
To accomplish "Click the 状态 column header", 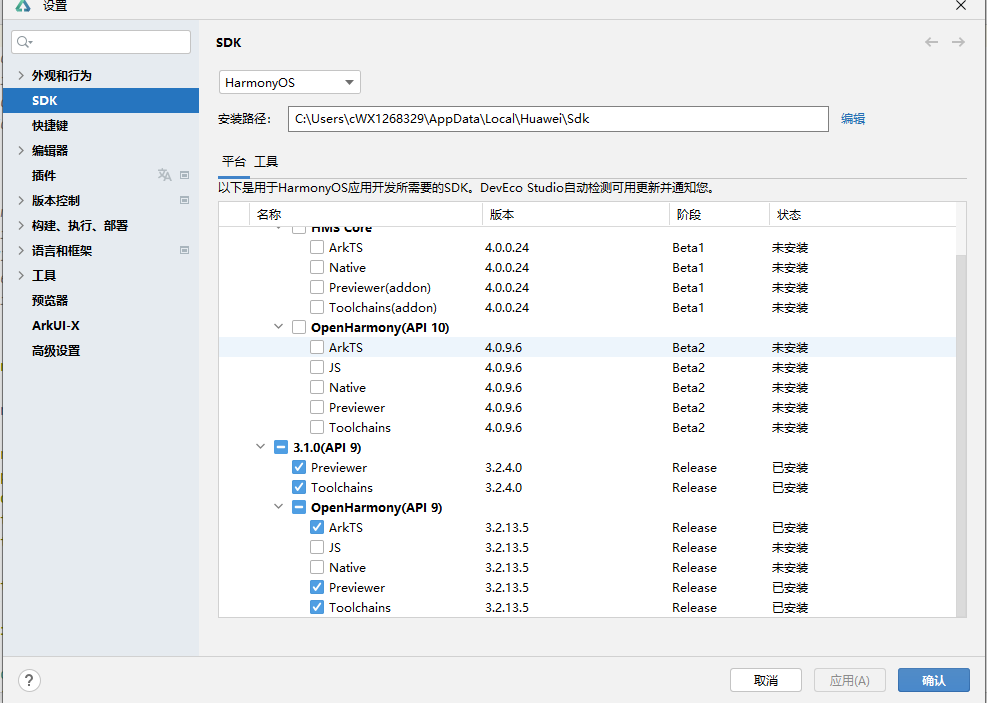I will click(x=862, y=215).
